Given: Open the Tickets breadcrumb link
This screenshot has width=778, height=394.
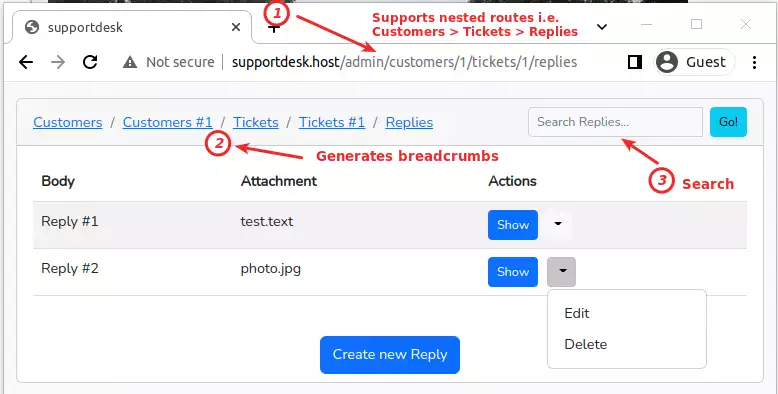Looking at the screenshot, I should (x=256, y=122).
